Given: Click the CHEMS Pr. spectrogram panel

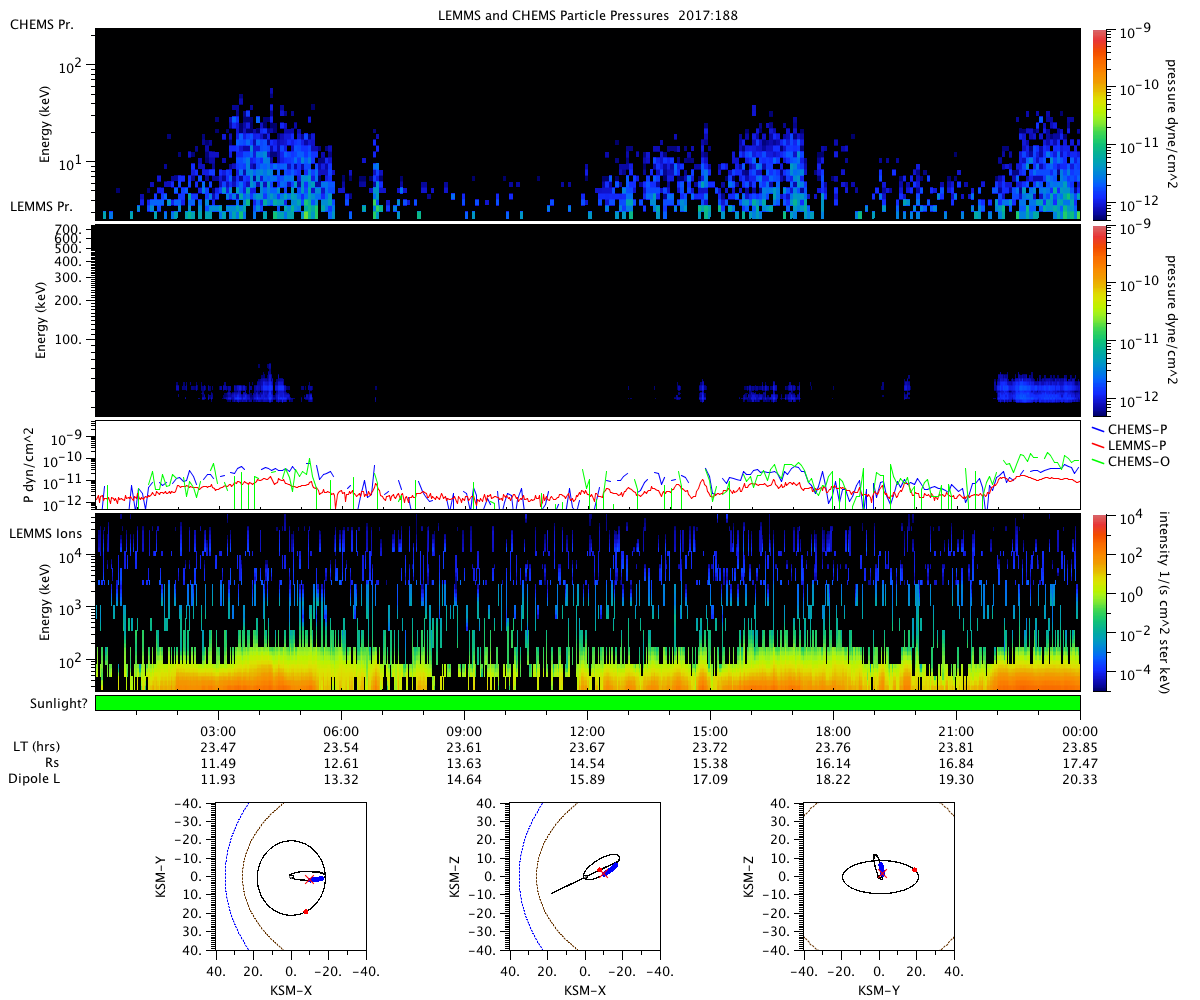Looking at the screenshot, I should coord(588,124).
